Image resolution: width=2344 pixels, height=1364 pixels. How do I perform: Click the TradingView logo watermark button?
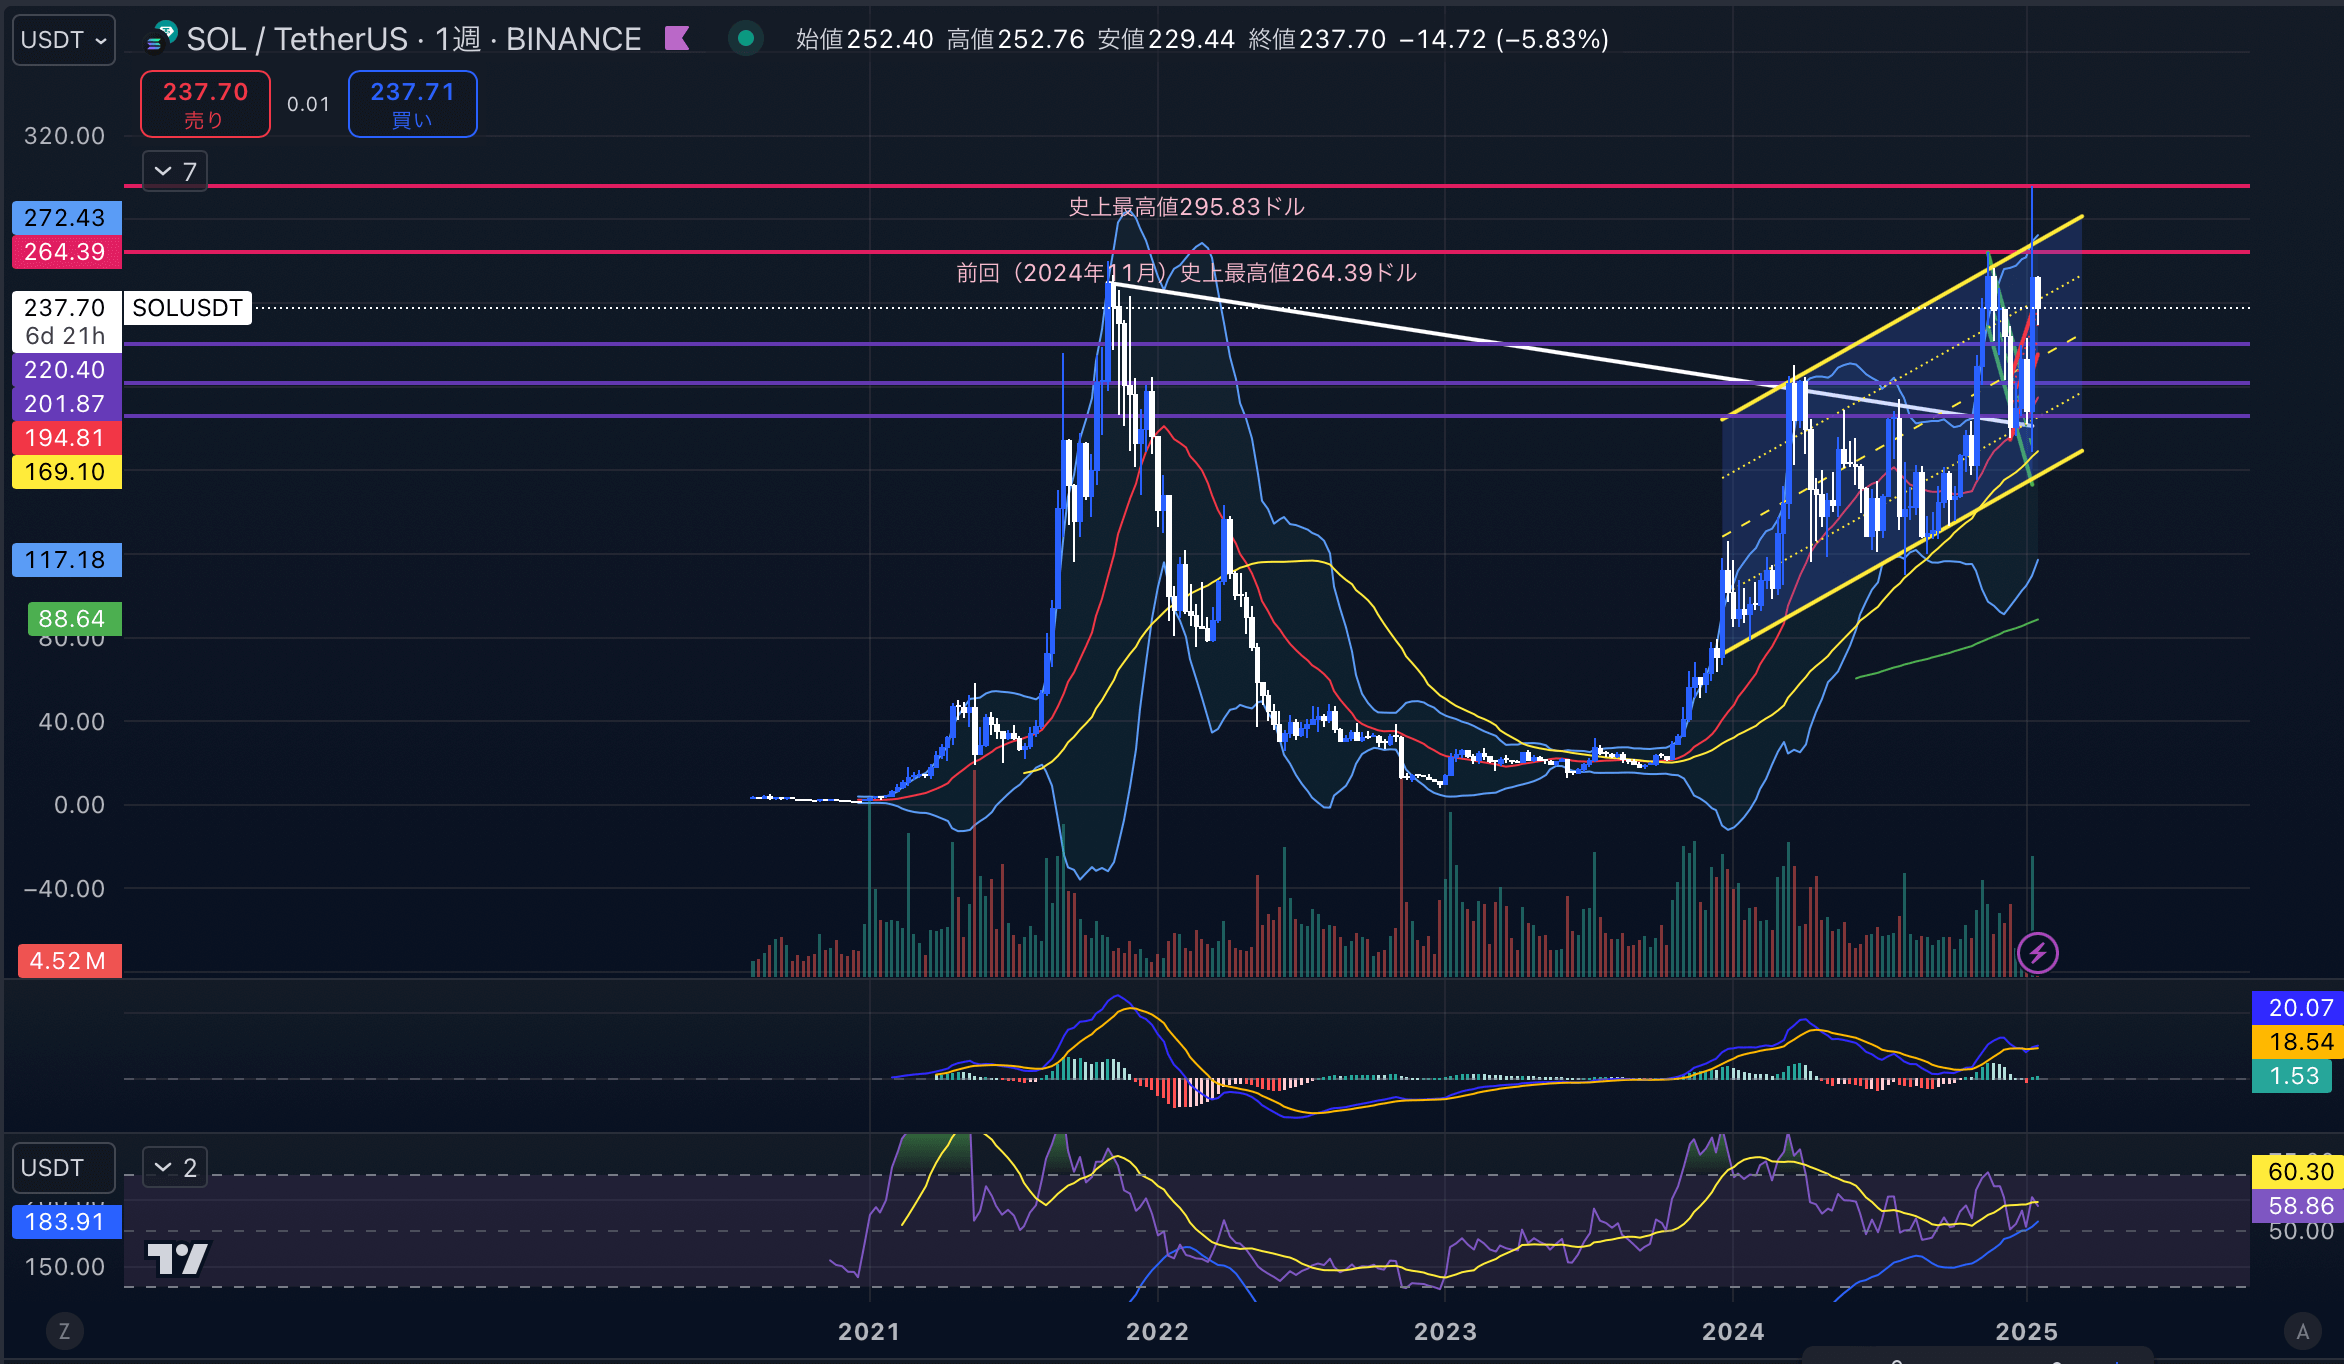tap(178, 1259)
